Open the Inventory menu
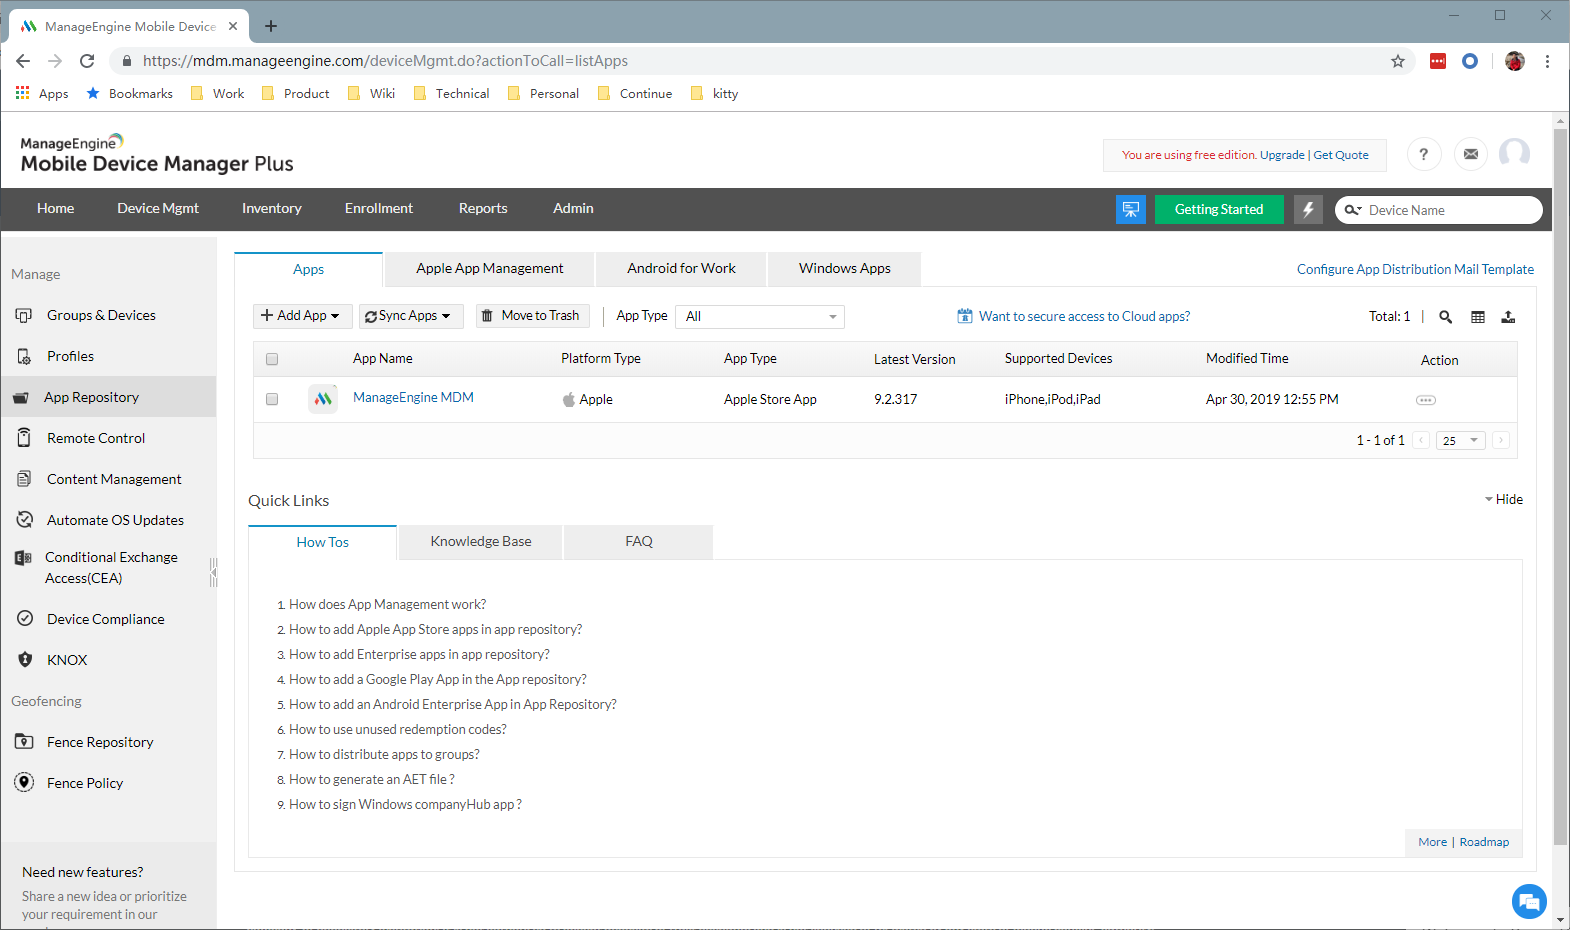1570x930 pixels. click(x=271, y=208)
